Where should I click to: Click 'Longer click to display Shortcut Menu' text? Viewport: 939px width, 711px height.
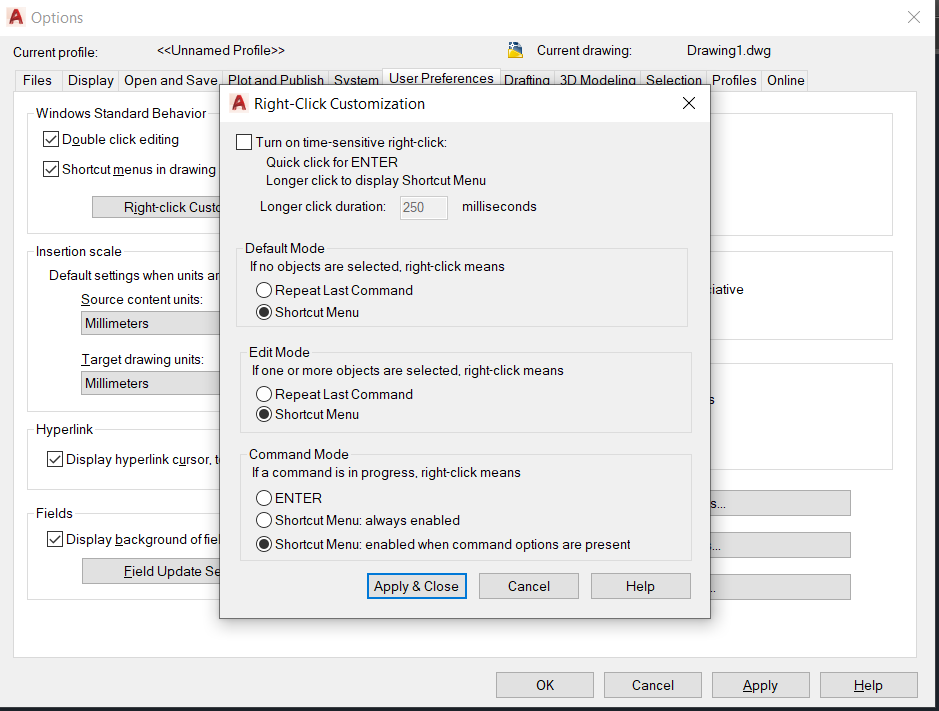click(x=376, y=180)
